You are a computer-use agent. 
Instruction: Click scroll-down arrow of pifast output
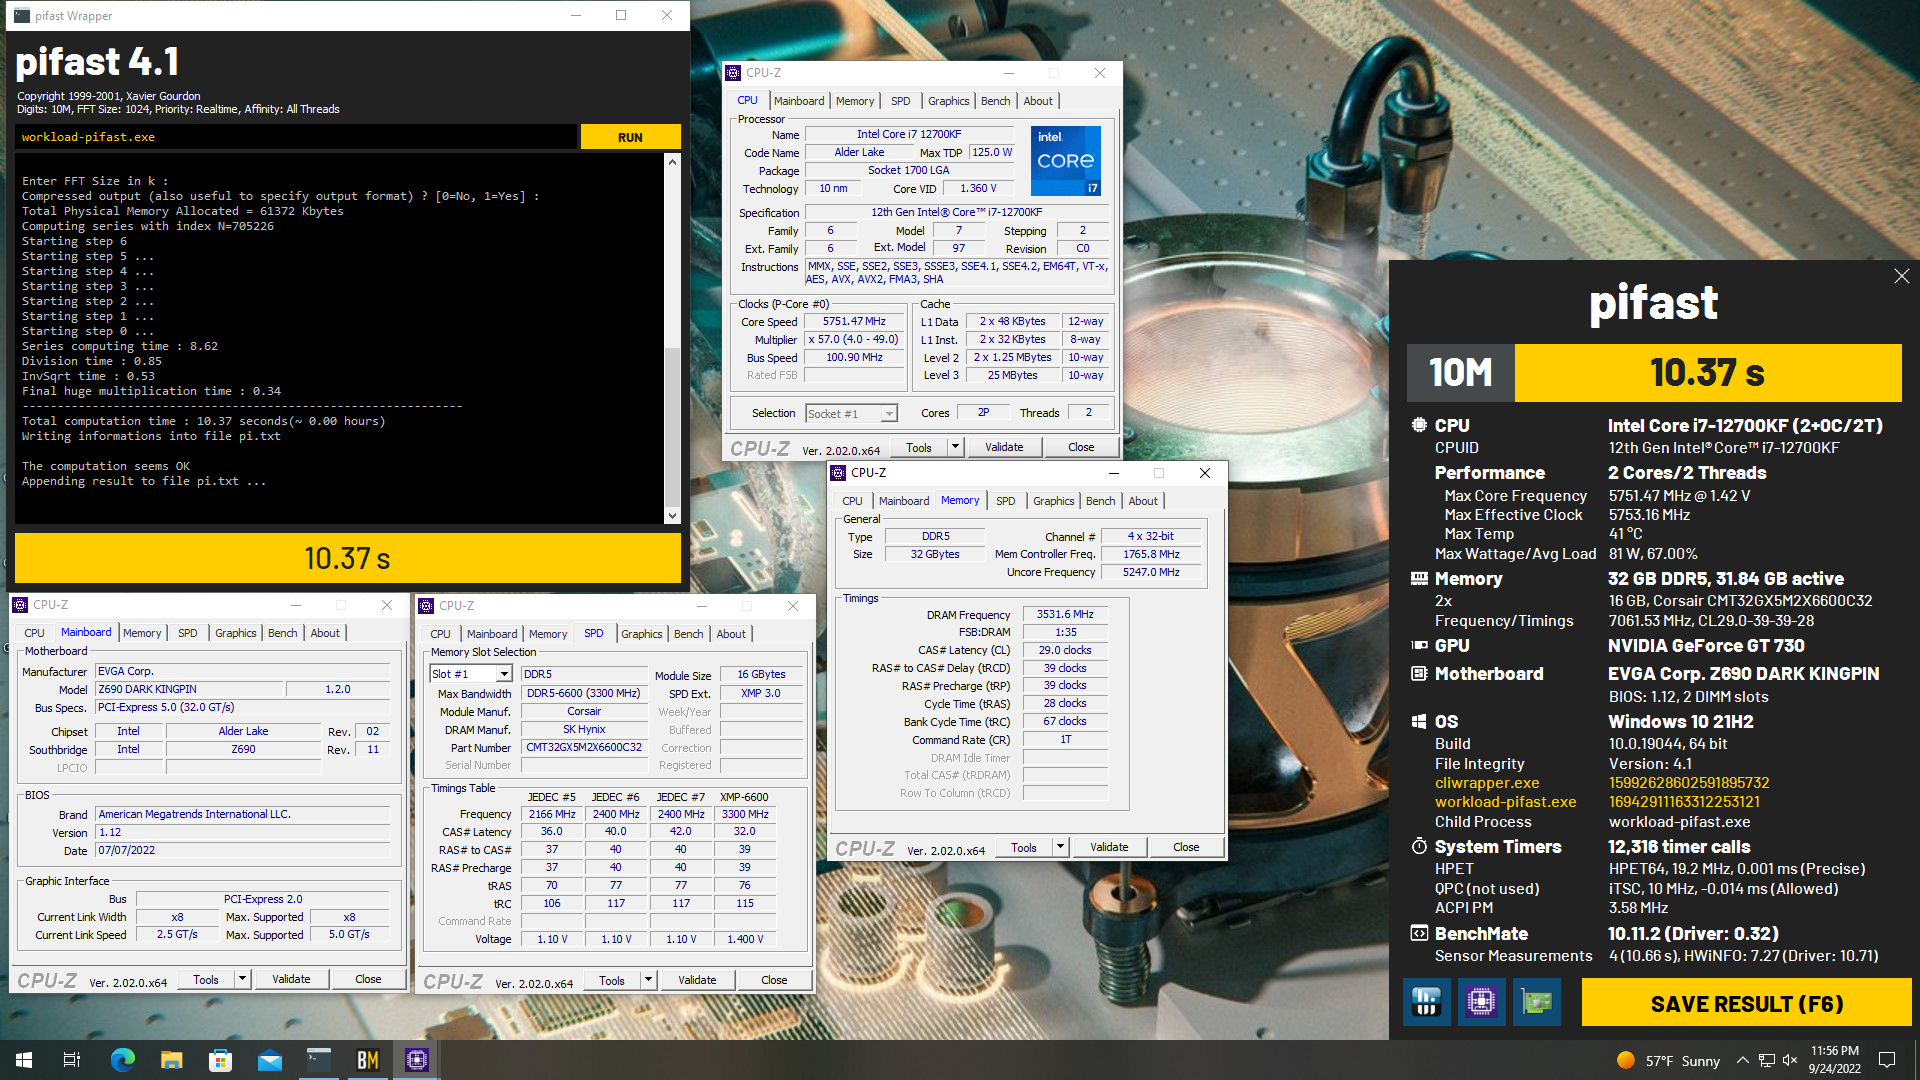pos(672,516)
